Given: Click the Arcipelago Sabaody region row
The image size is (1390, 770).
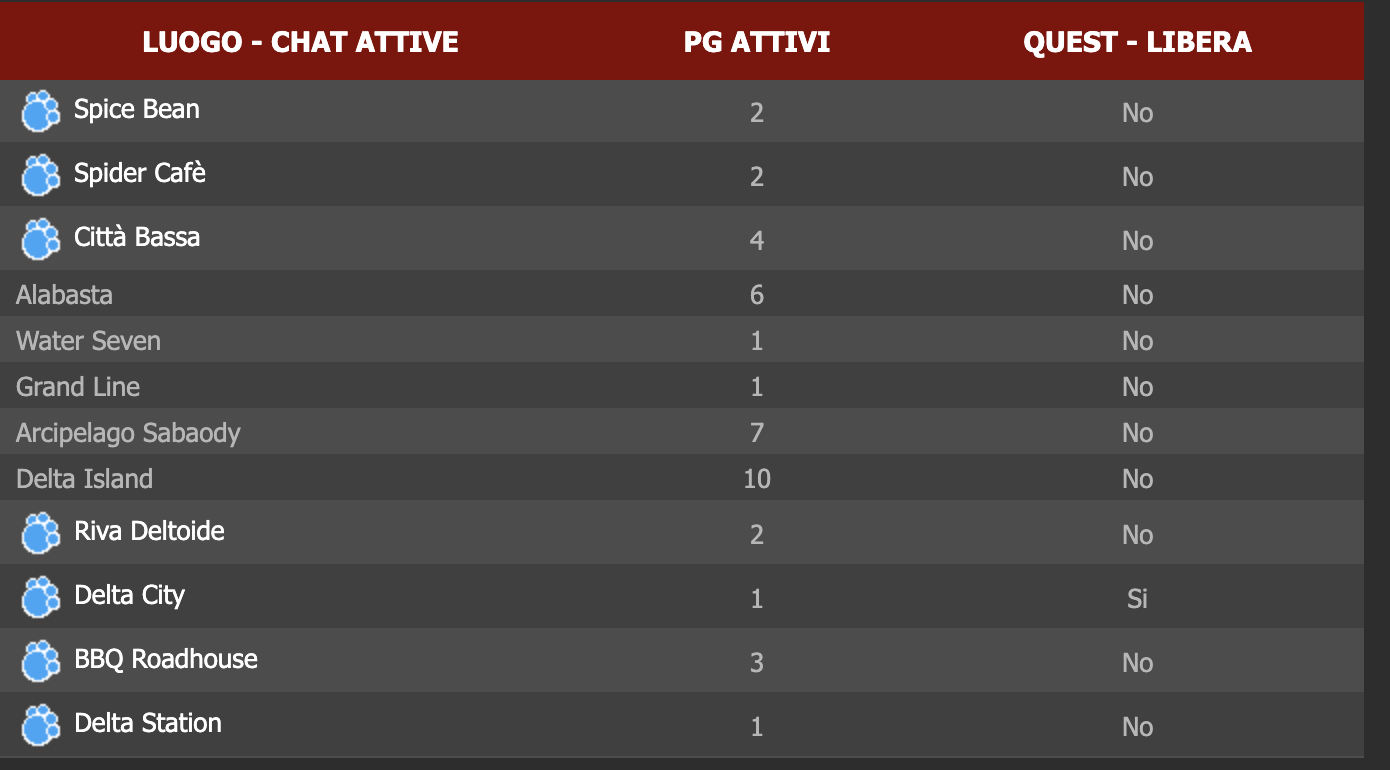Looking at the screenshot, I should coord(682,432).
